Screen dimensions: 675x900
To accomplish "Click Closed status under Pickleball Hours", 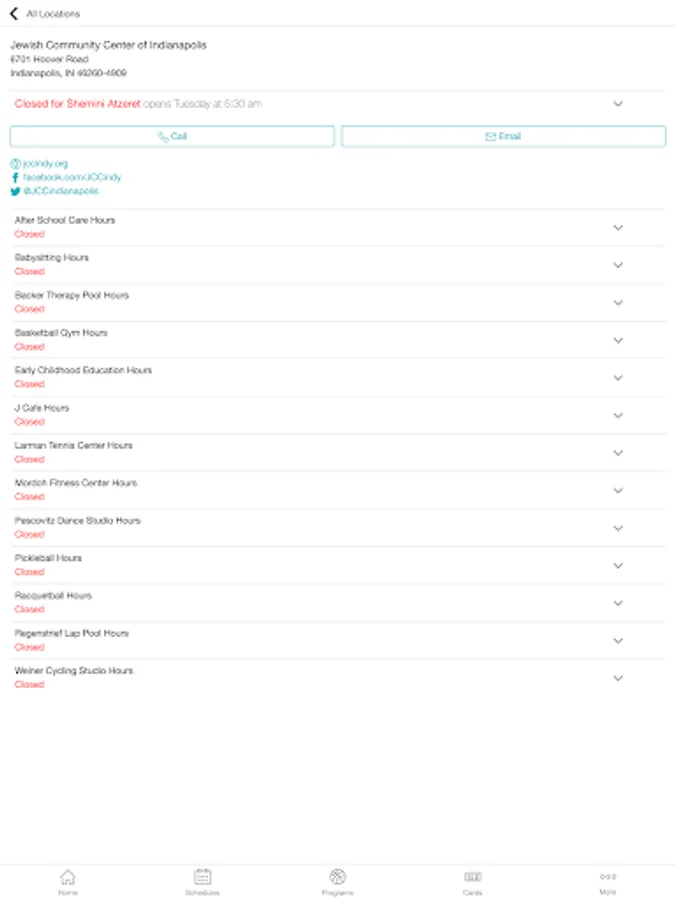I will click(29, 572).
